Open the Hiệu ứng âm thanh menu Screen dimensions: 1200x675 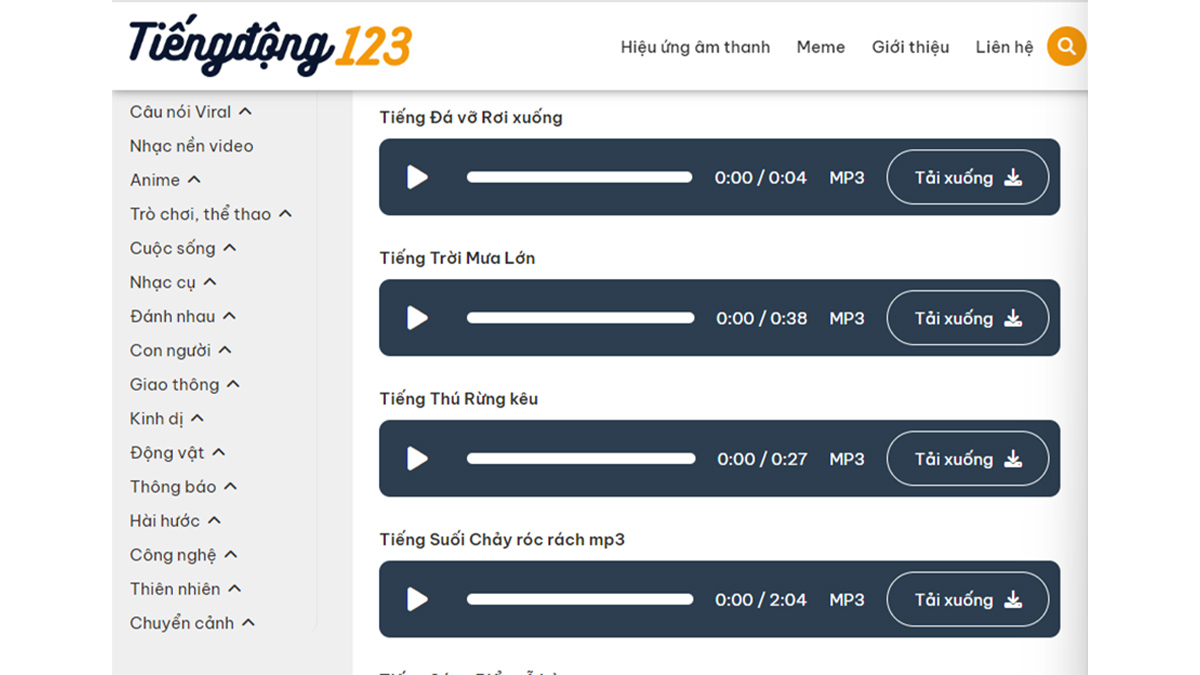[695, 47]
